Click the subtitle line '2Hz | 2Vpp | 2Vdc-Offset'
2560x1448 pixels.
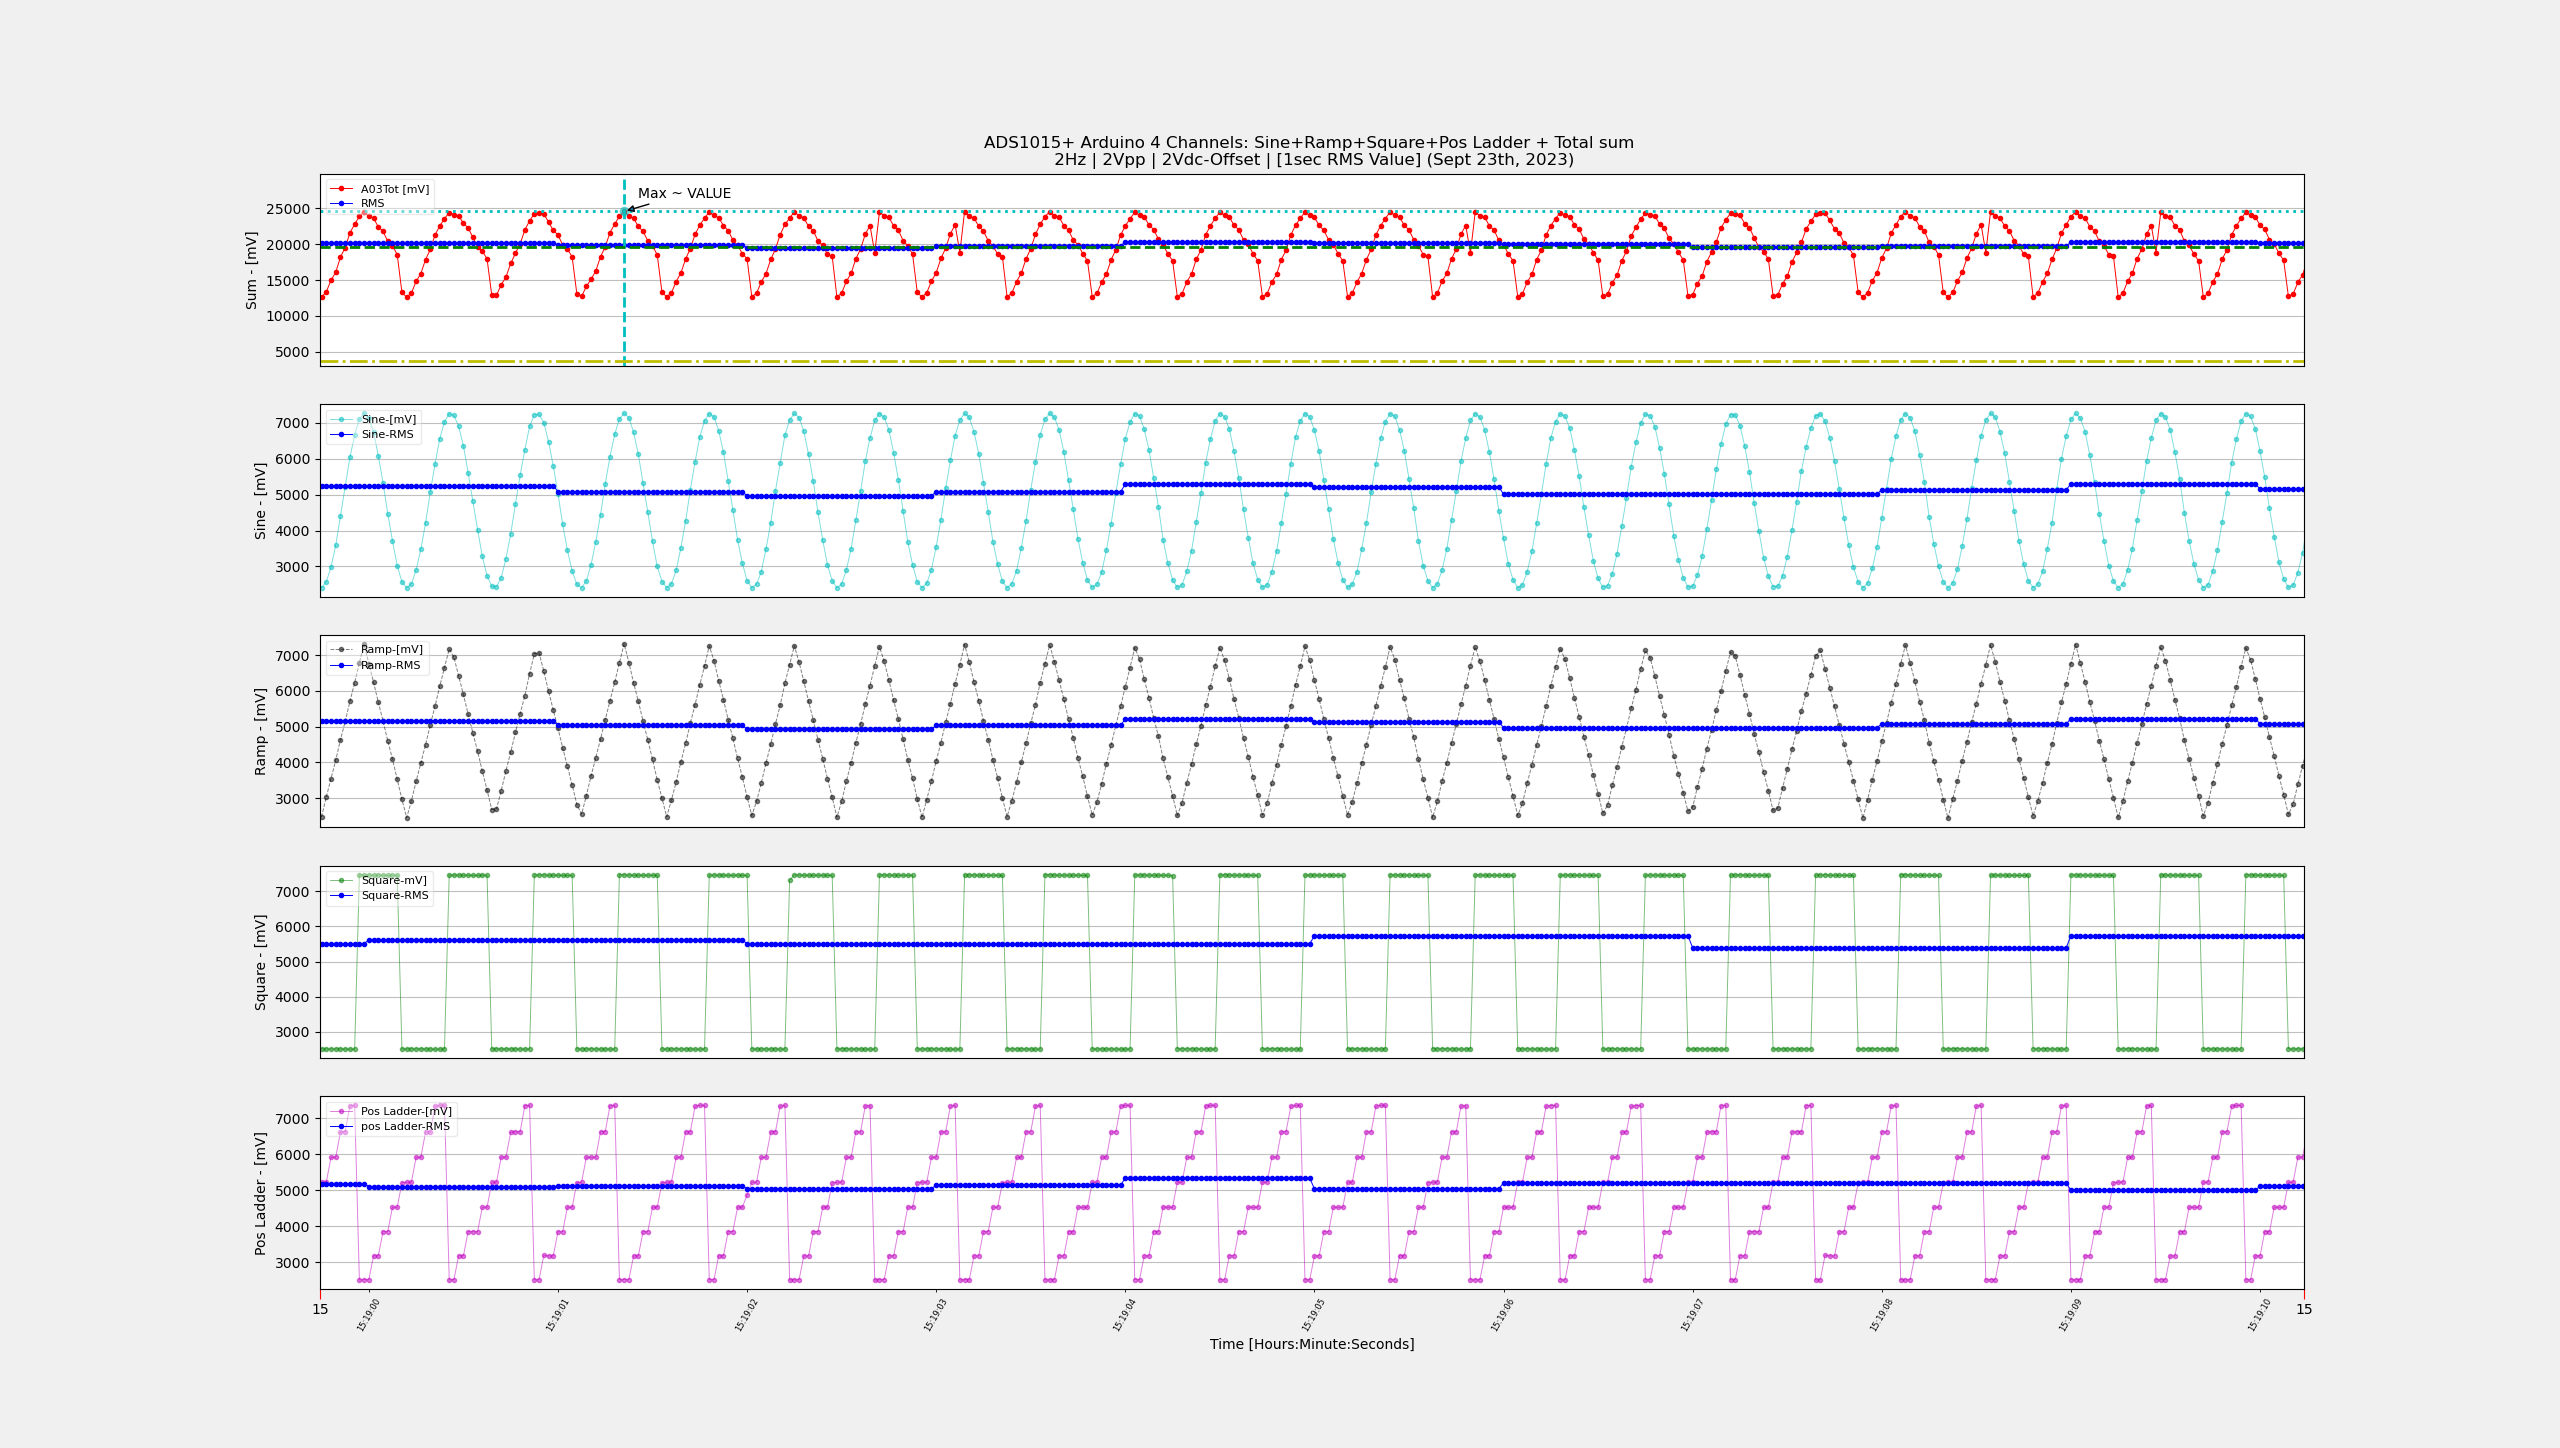pos(1314,160)
